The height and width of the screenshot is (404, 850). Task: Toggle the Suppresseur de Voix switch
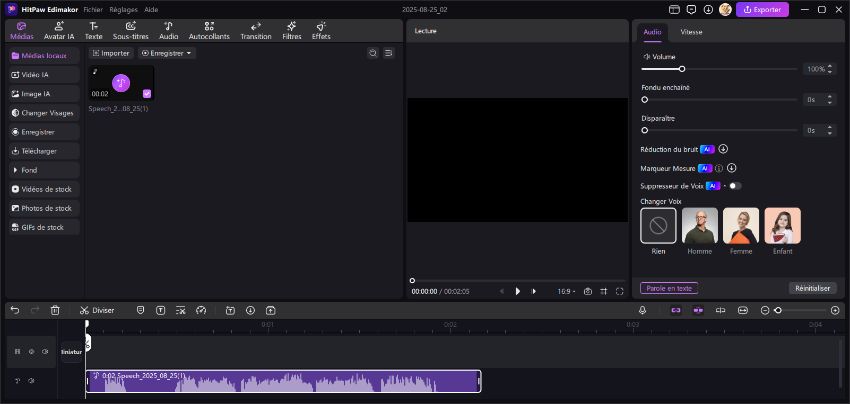coord(734,186)
